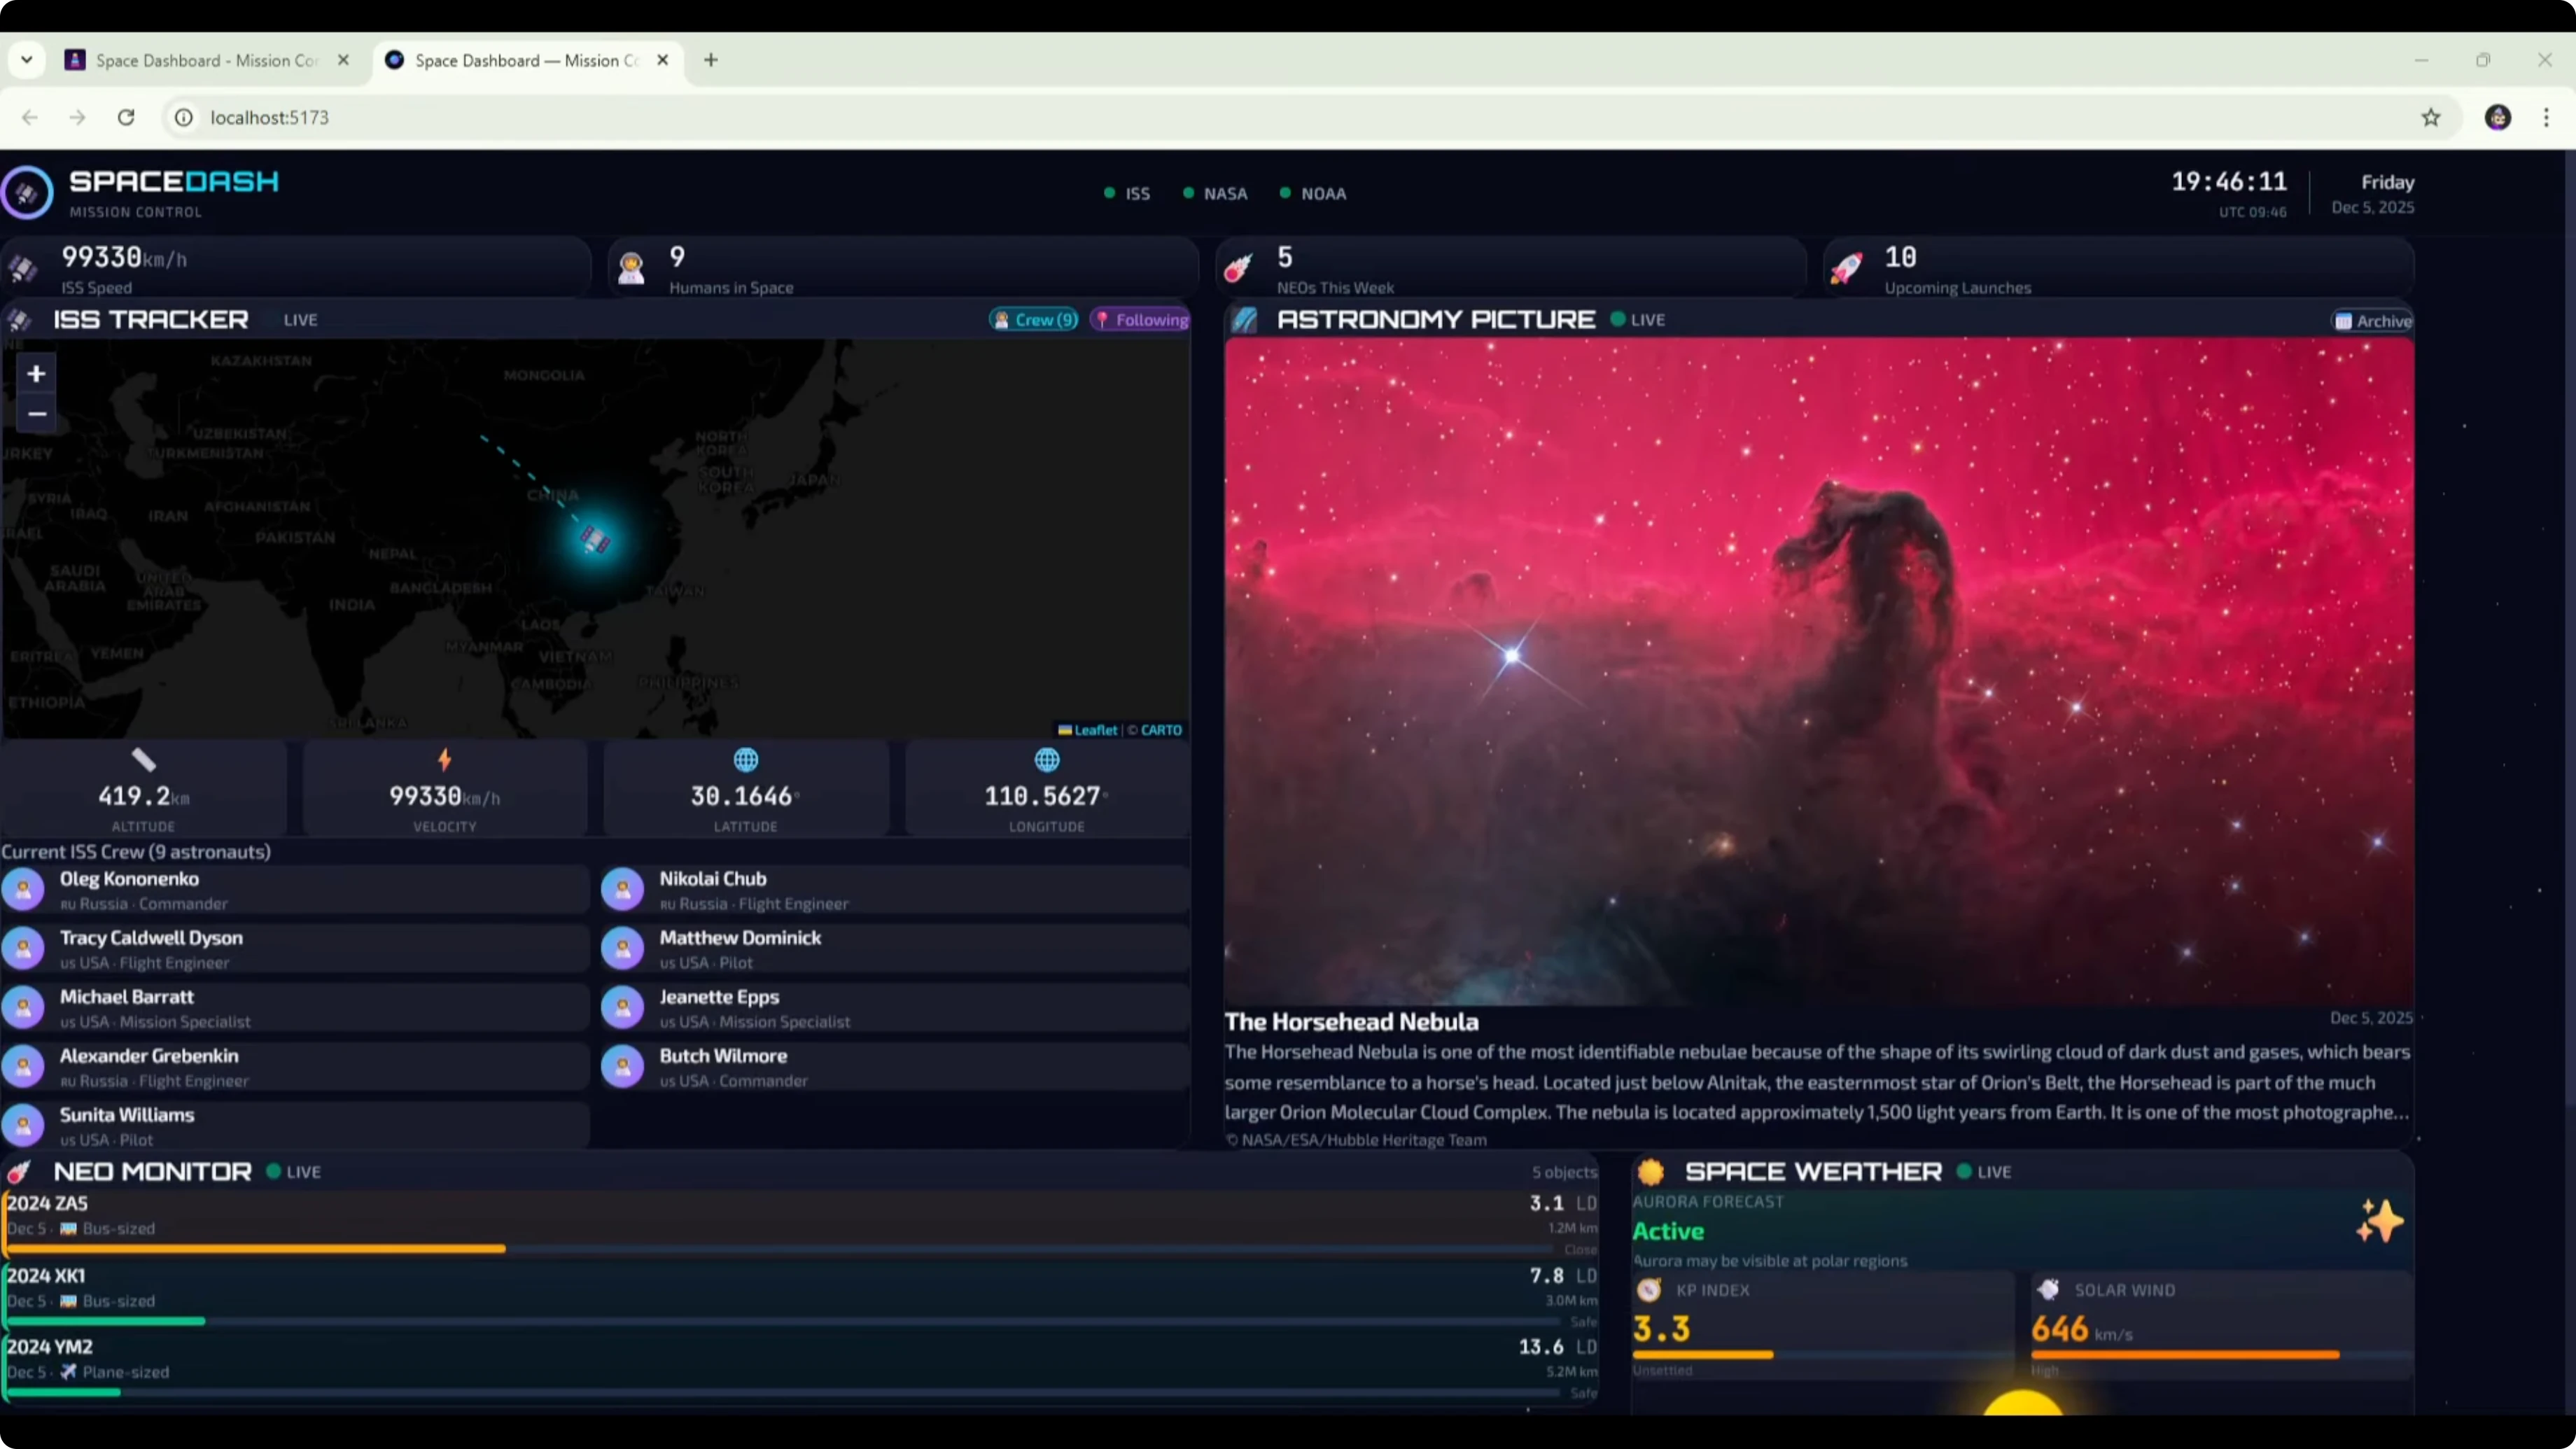Zoom in on the ISS map
Viewport: 2576px width, 1449px height.
(36, 374)
